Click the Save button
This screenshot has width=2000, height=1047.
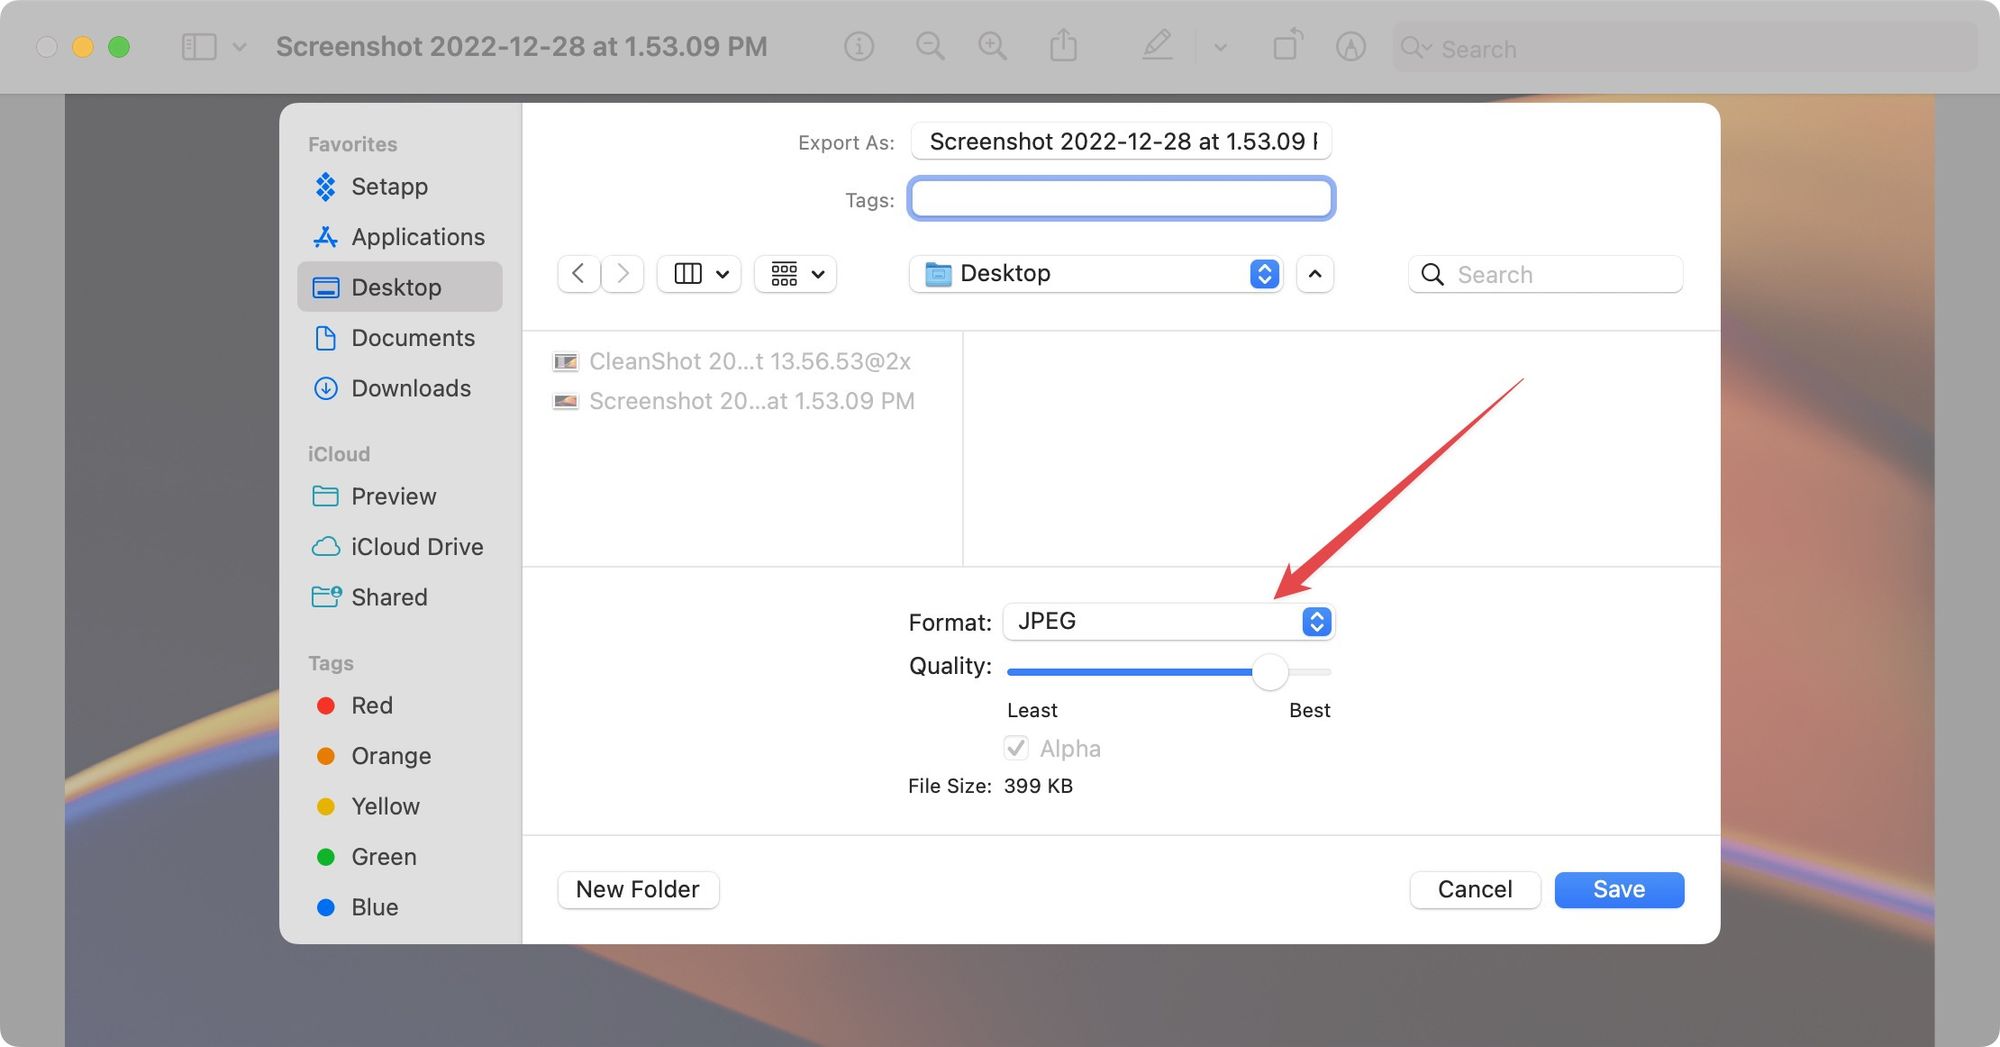click(1618, 889)
